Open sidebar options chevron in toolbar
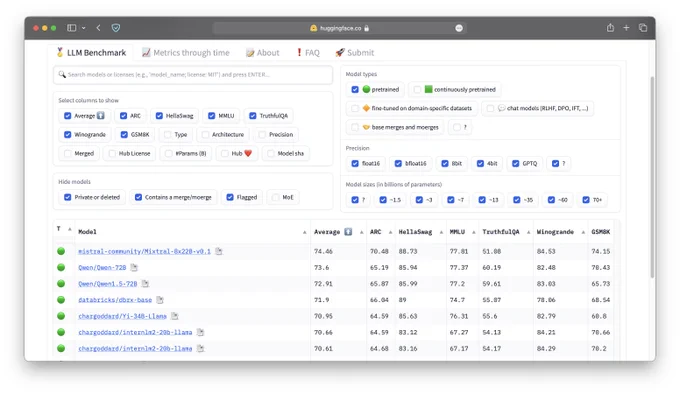680x394 pixels. pyautogui.click(x=83, y=28)
